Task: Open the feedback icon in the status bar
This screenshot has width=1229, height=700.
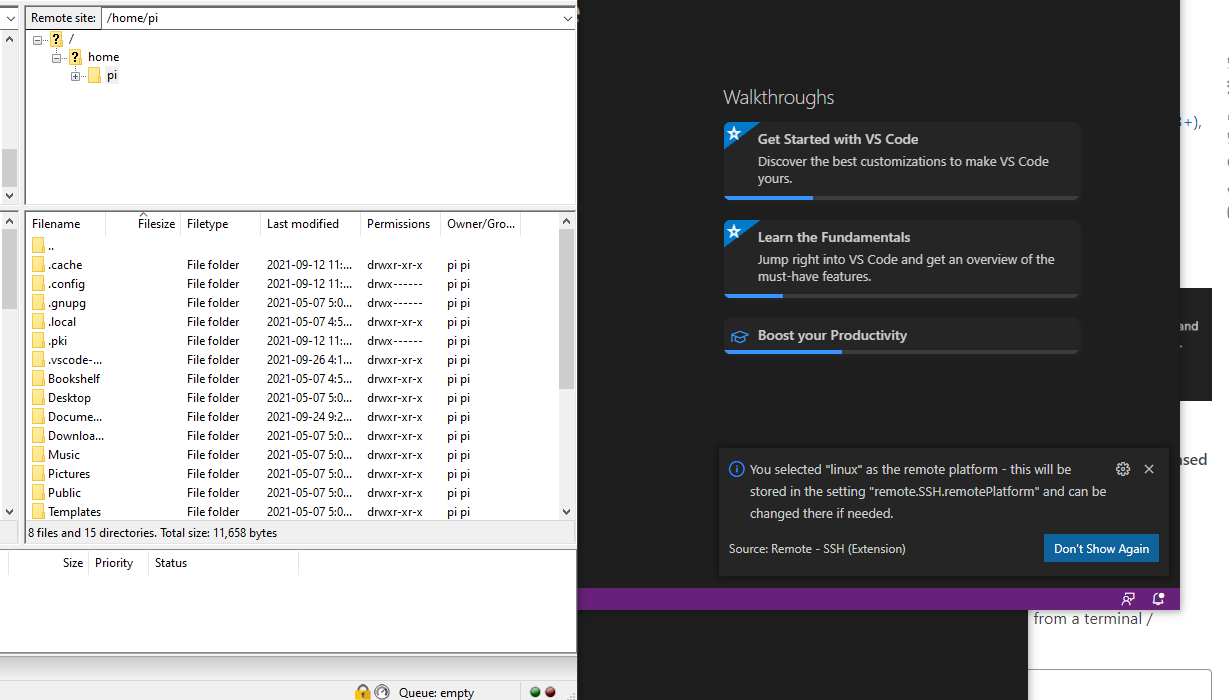Action: click(1128, 599)
